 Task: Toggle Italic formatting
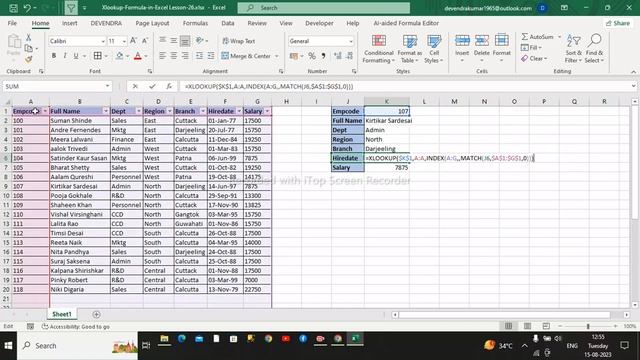click(x=64, y=56)
